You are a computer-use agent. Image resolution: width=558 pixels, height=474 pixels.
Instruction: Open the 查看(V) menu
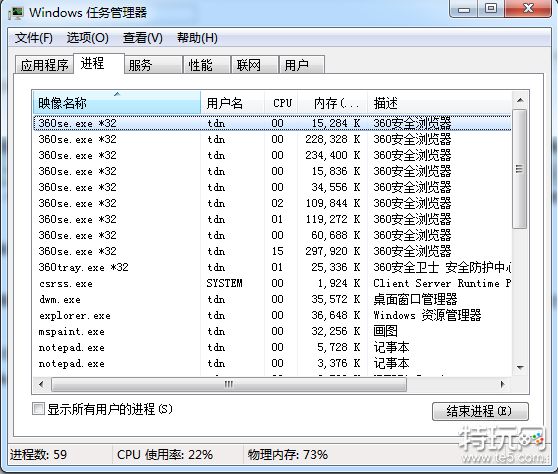(143, 38)
